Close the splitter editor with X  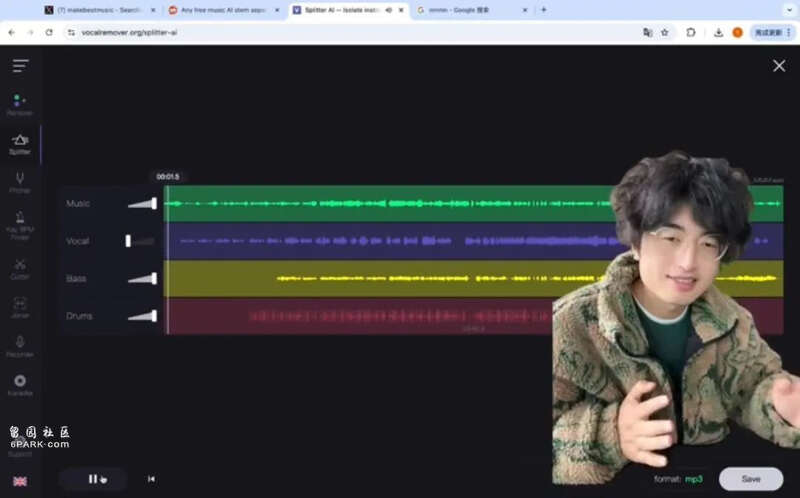click(x=779, y=66)
